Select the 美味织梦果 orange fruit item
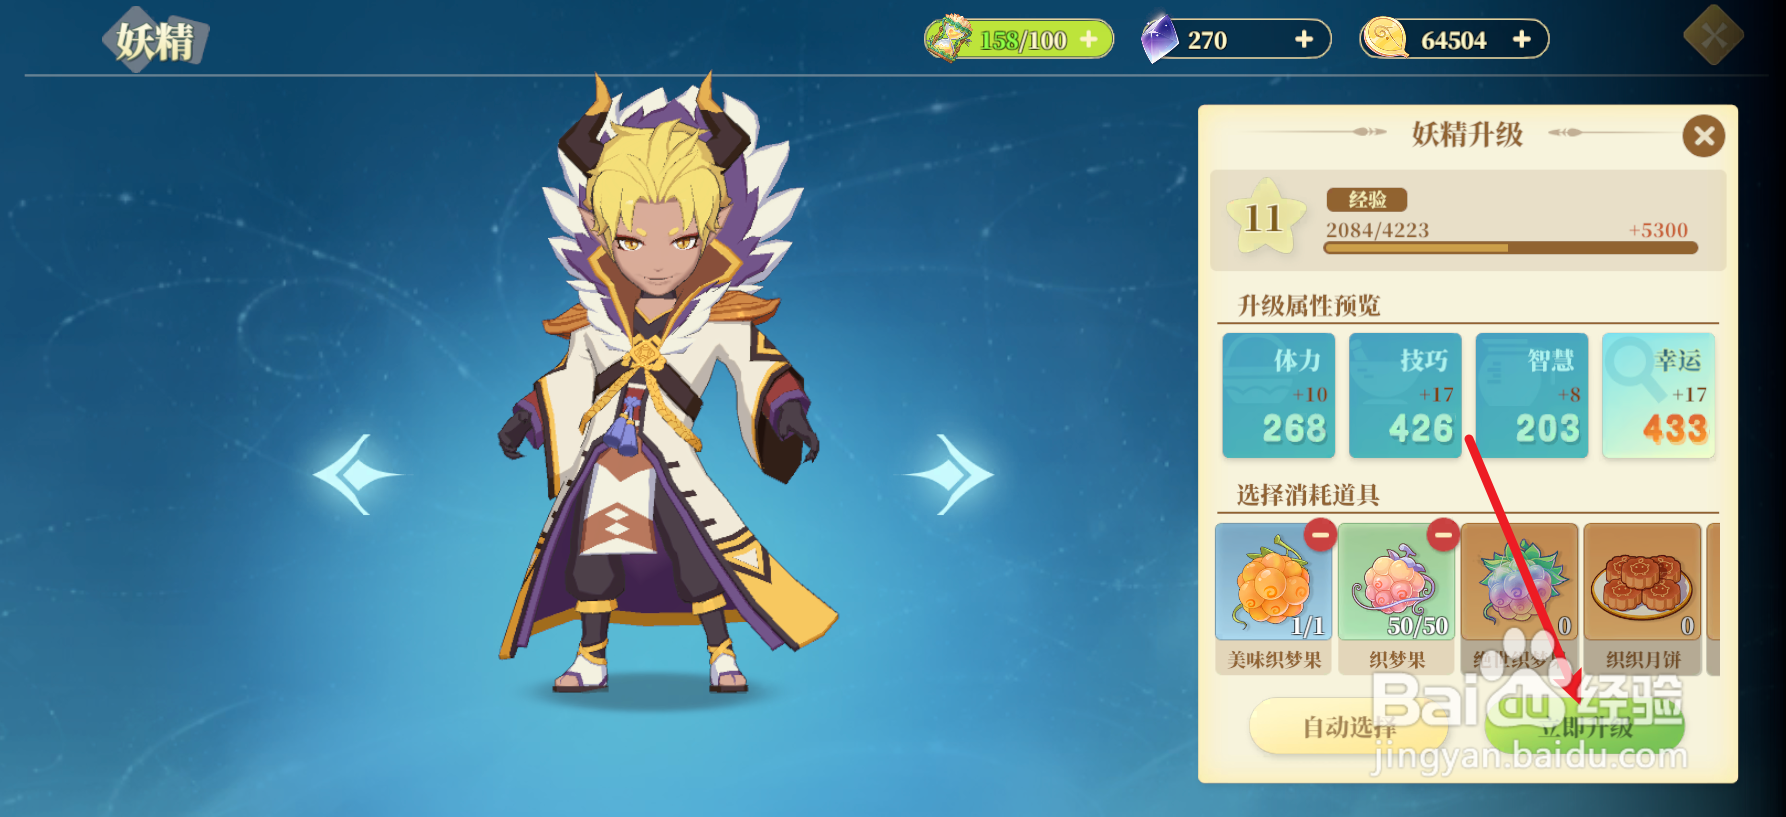The width and height of the screenshot is (1786, 817). [x=1273, y=582]
